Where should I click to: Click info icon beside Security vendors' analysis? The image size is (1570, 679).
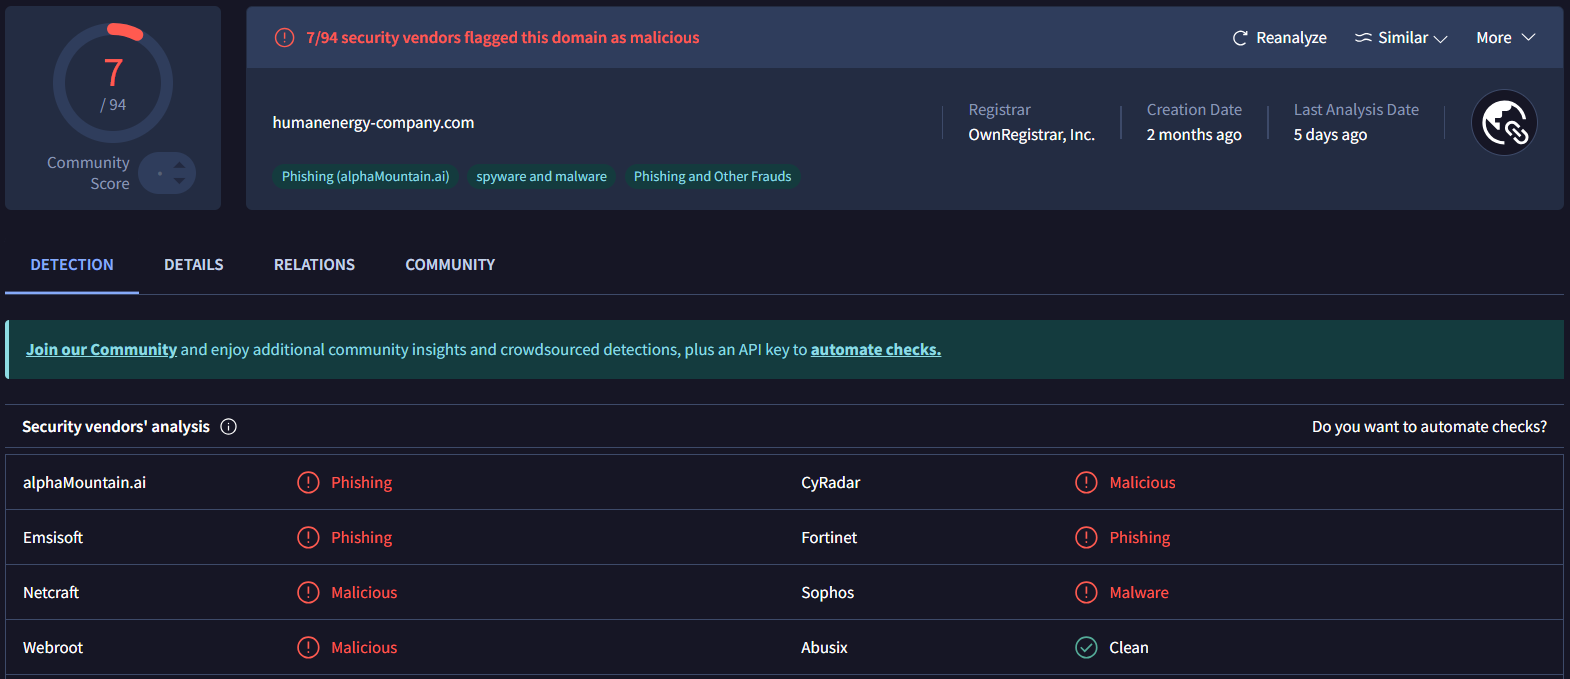tap(228, 427)
